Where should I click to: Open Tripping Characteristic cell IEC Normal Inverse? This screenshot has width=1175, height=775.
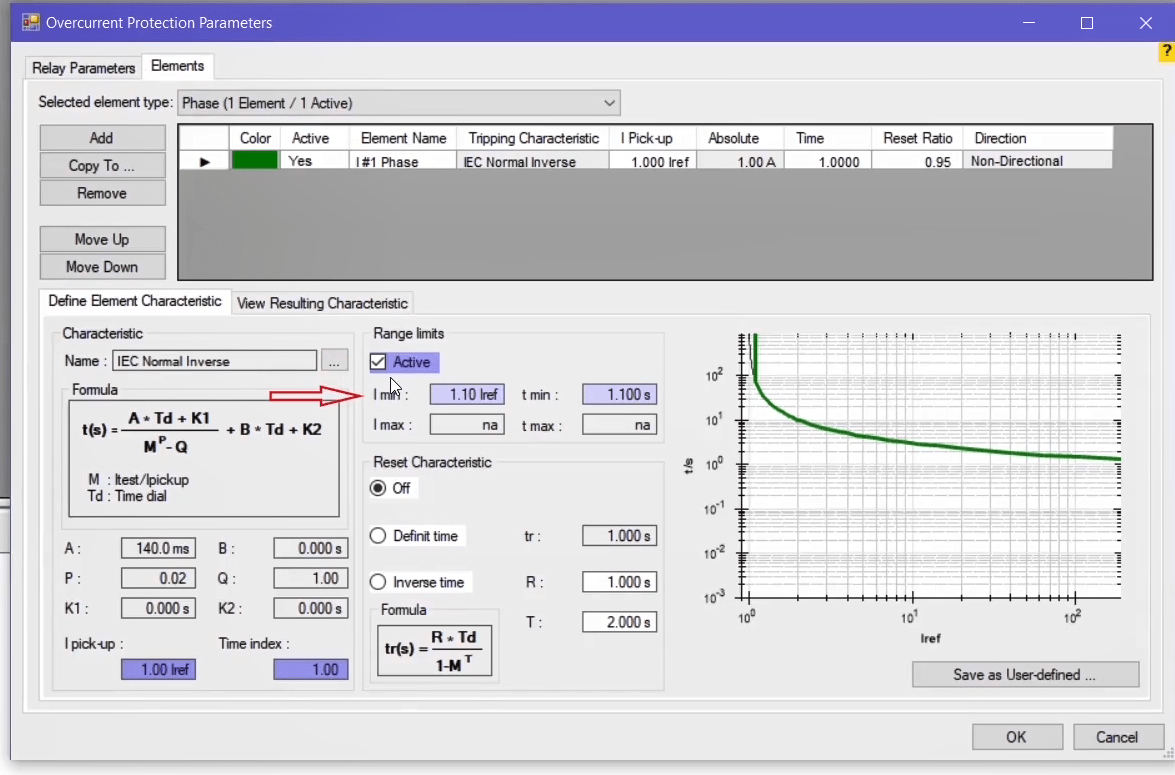[x=532, y=161]
